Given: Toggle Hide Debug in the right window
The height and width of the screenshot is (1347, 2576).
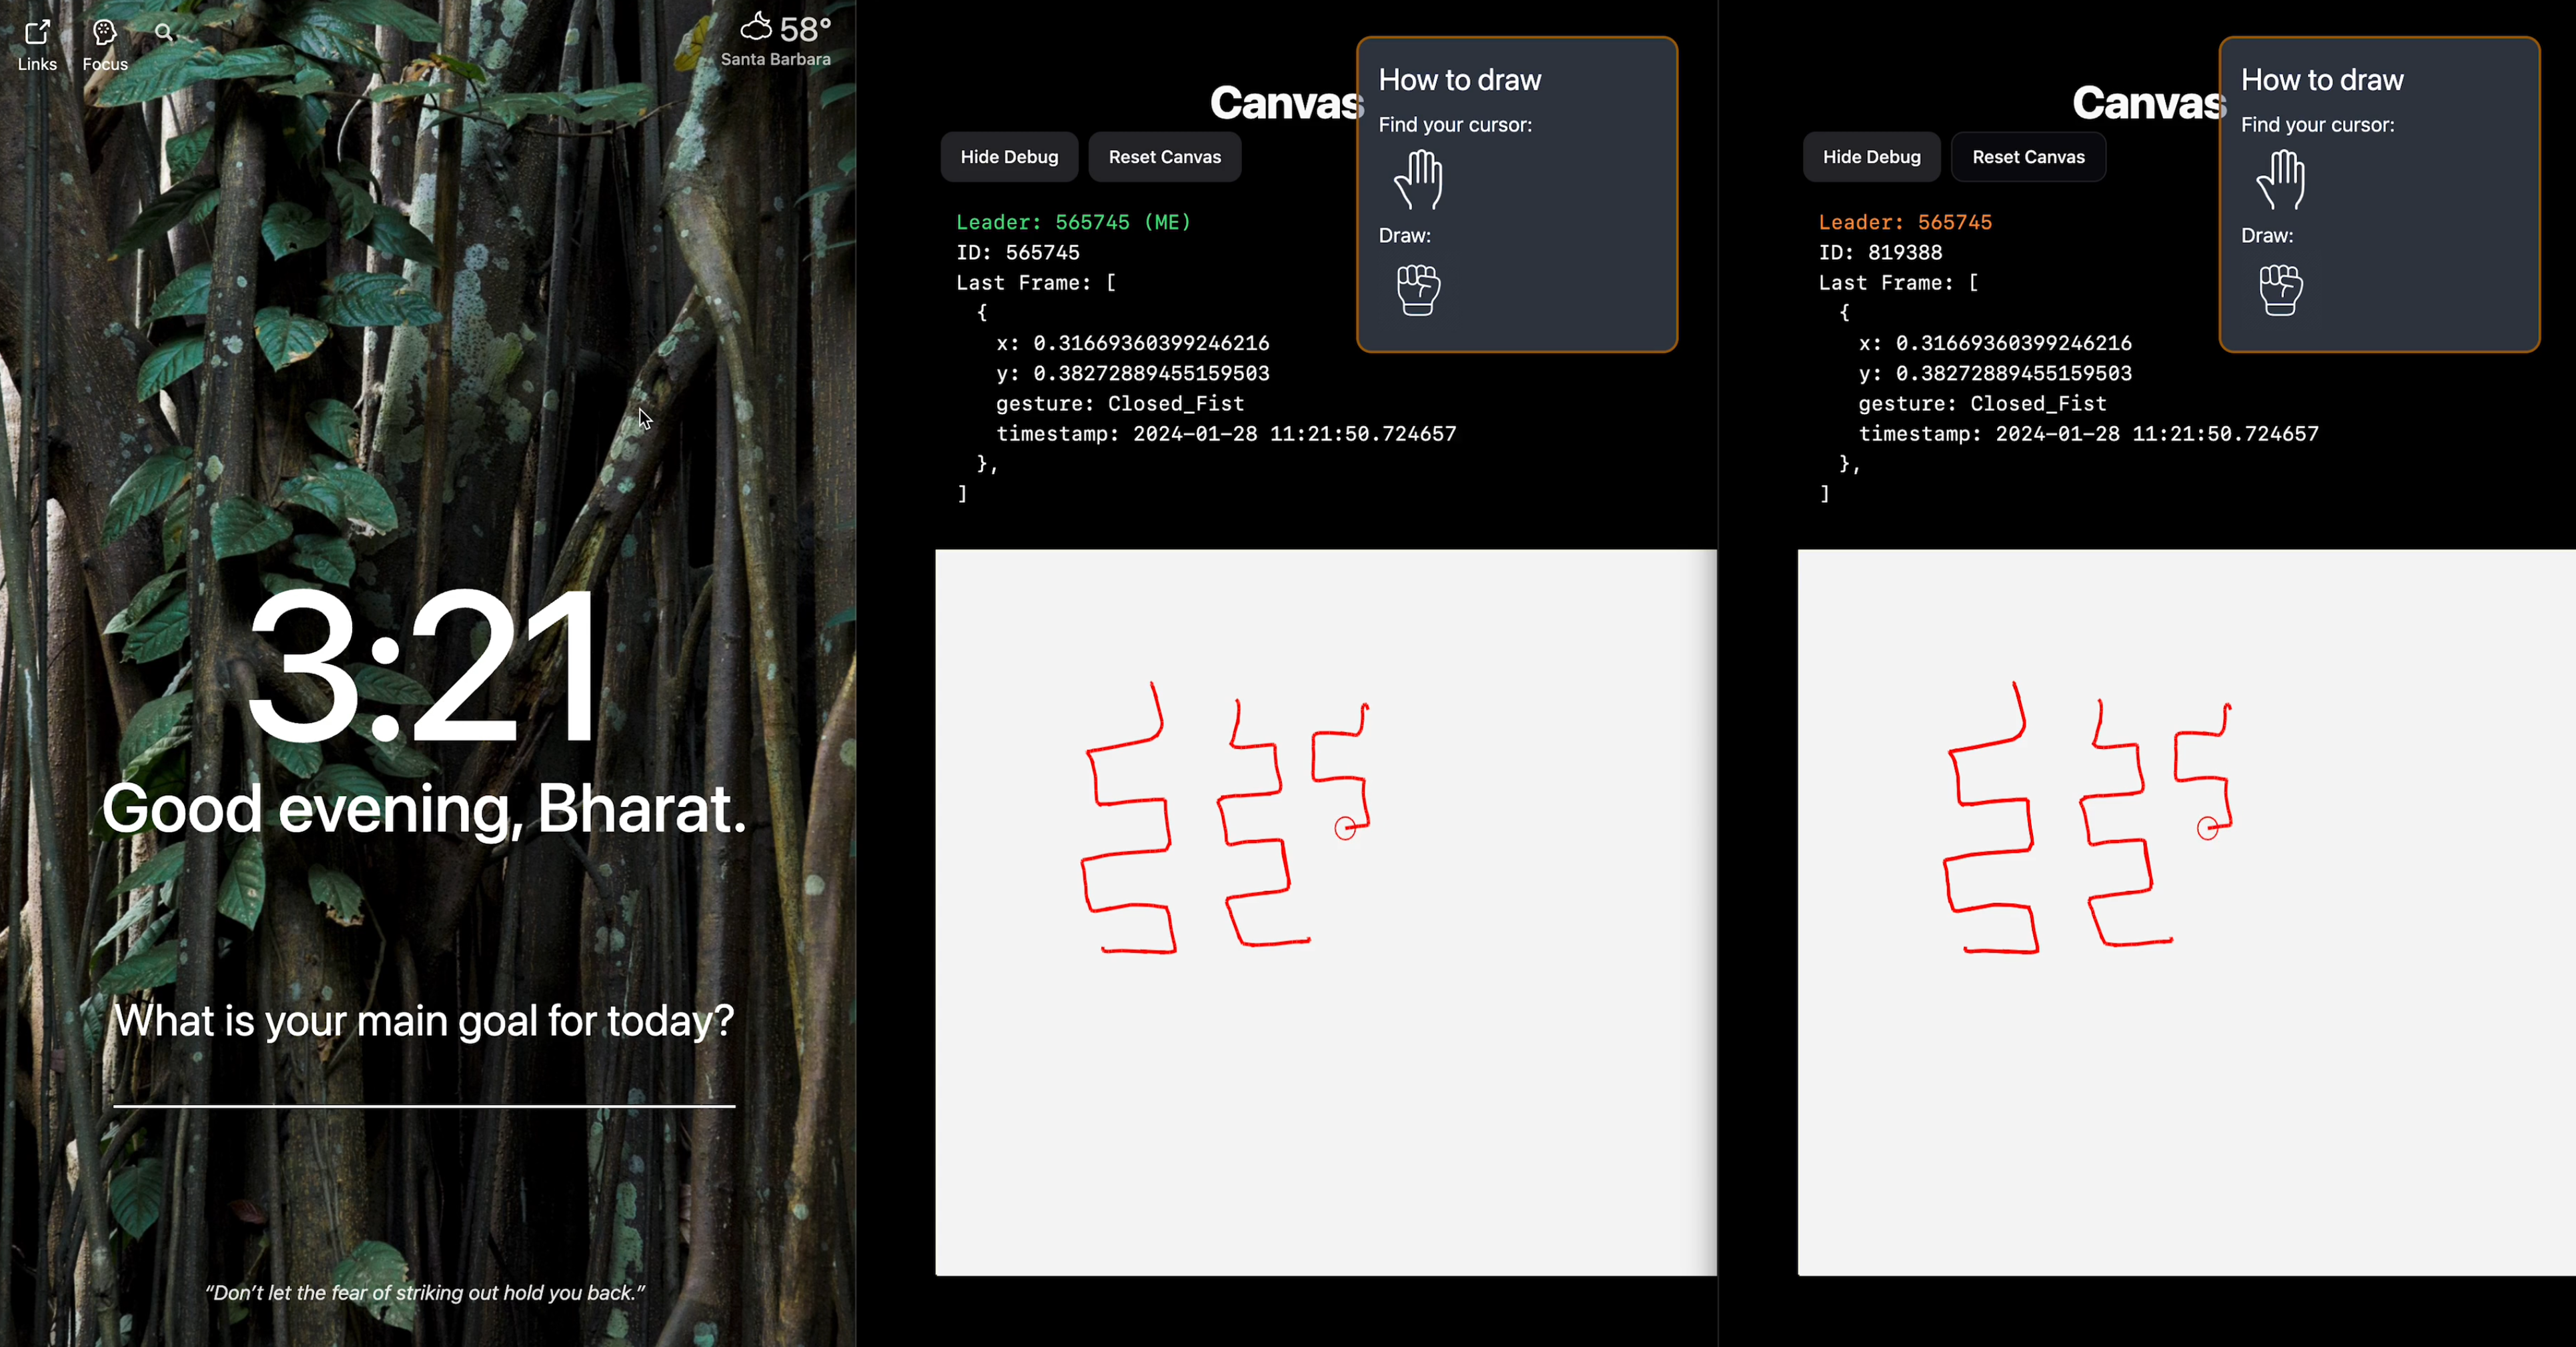Looking at the screenshot, I should pyautogui.click(x=1871, y=157).
